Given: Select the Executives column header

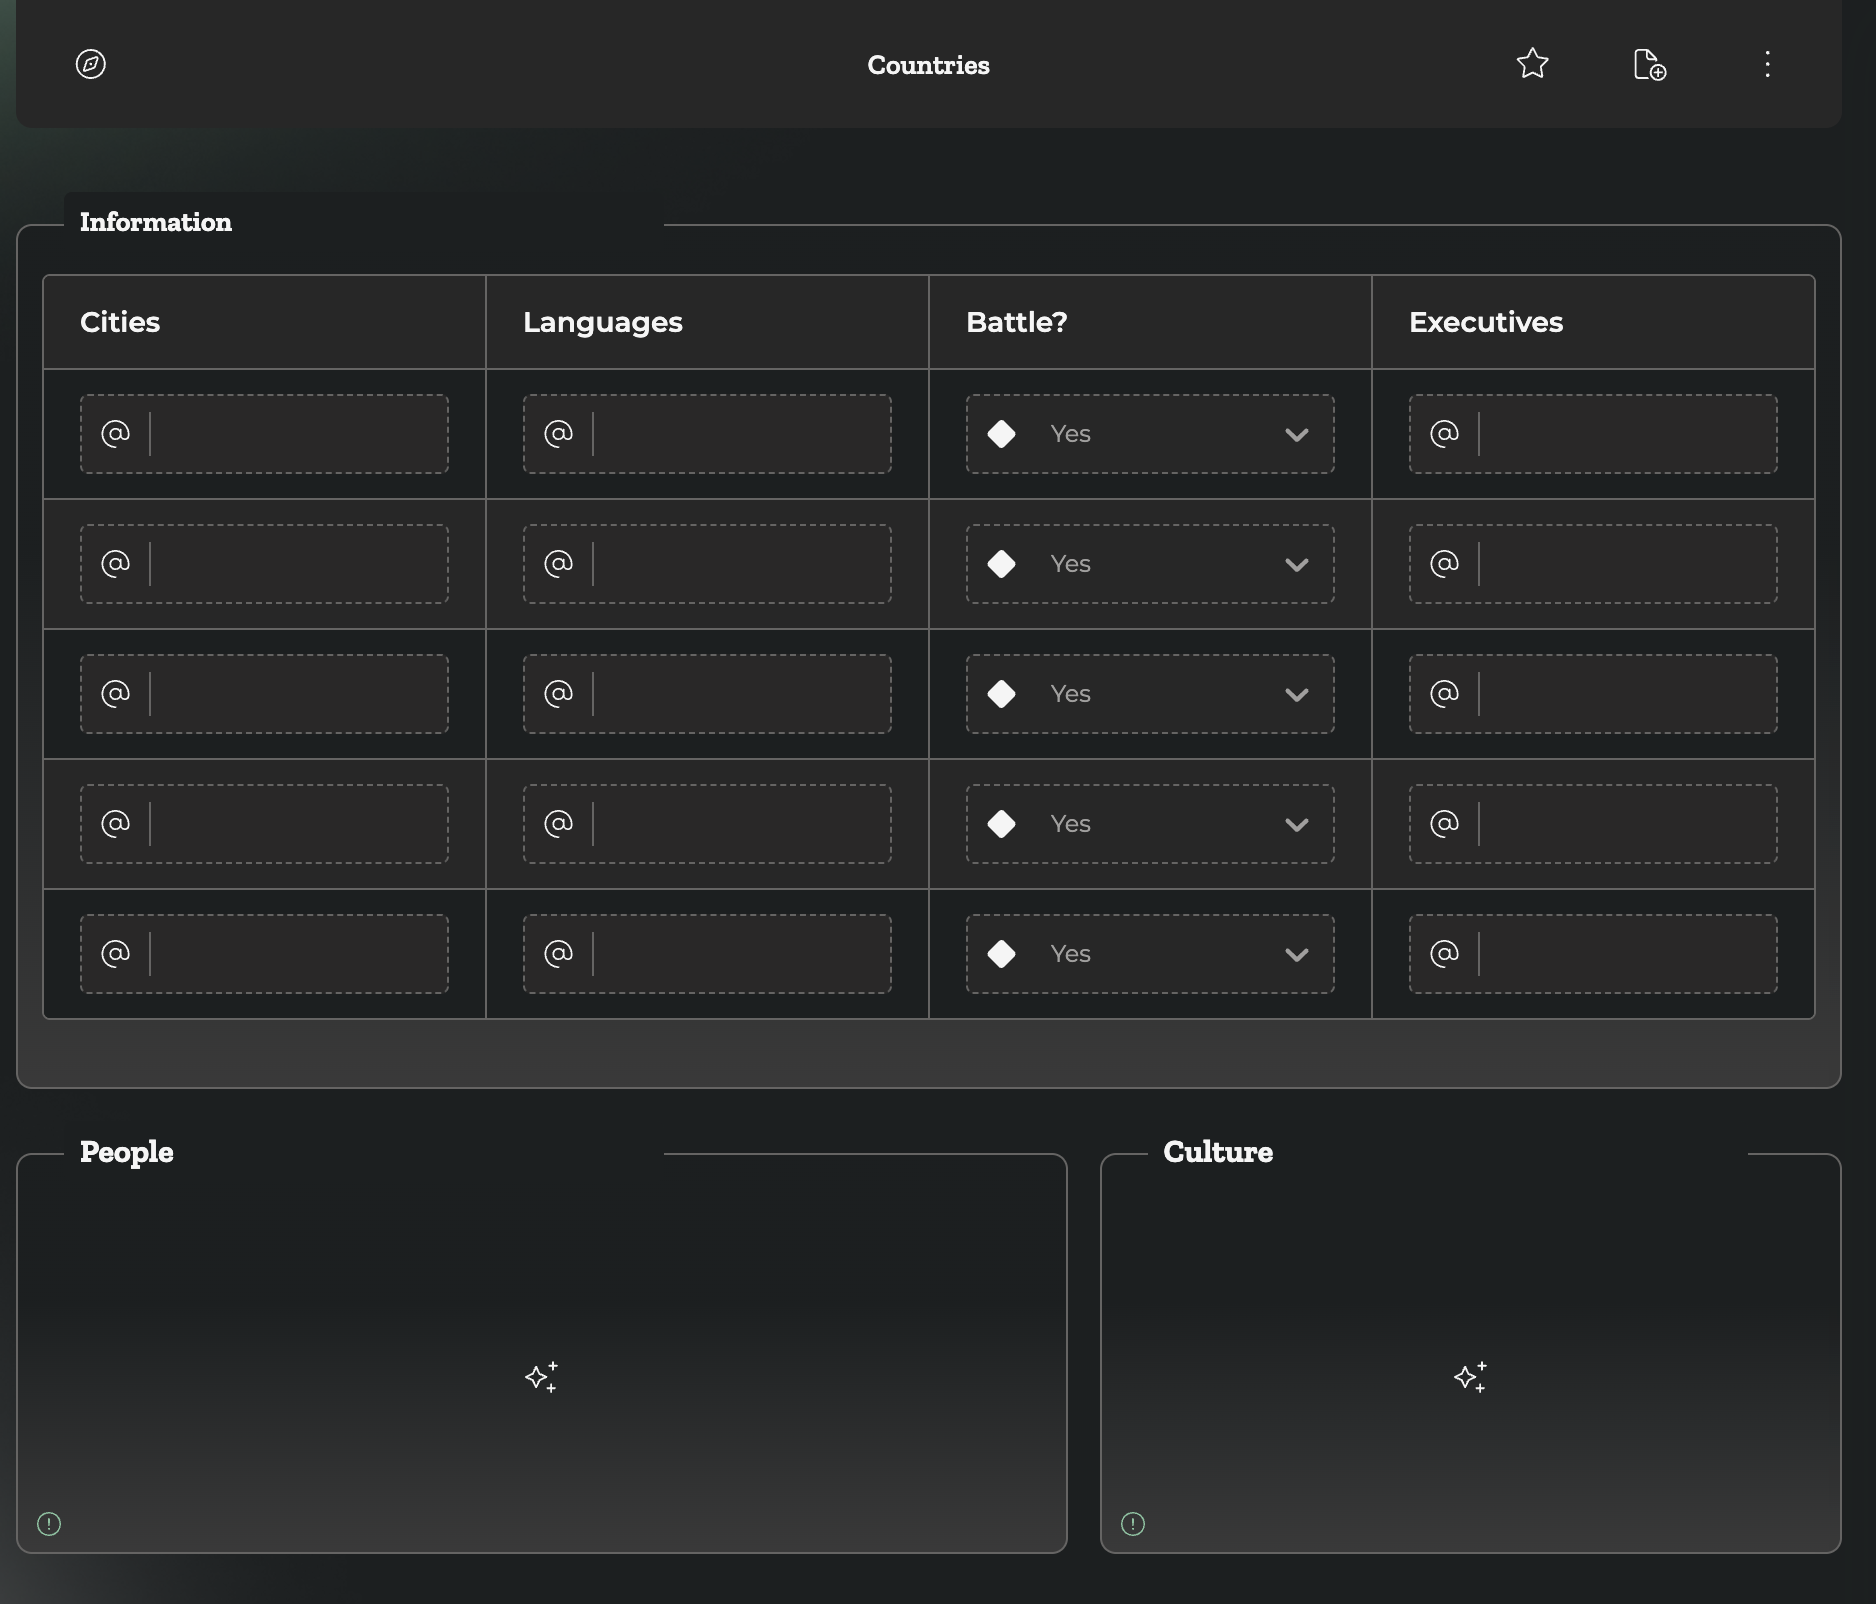Looking at the screenshot, I should 1485,322.
